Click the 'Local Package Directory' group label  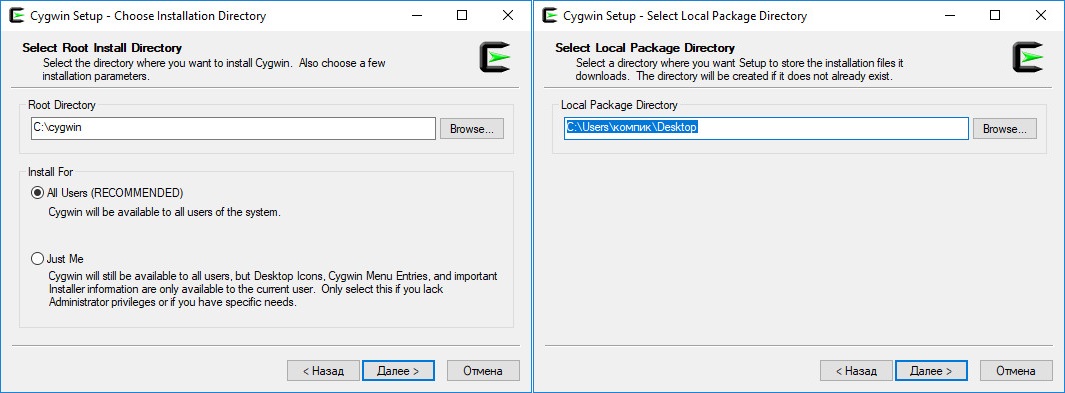tap(619, 105)
